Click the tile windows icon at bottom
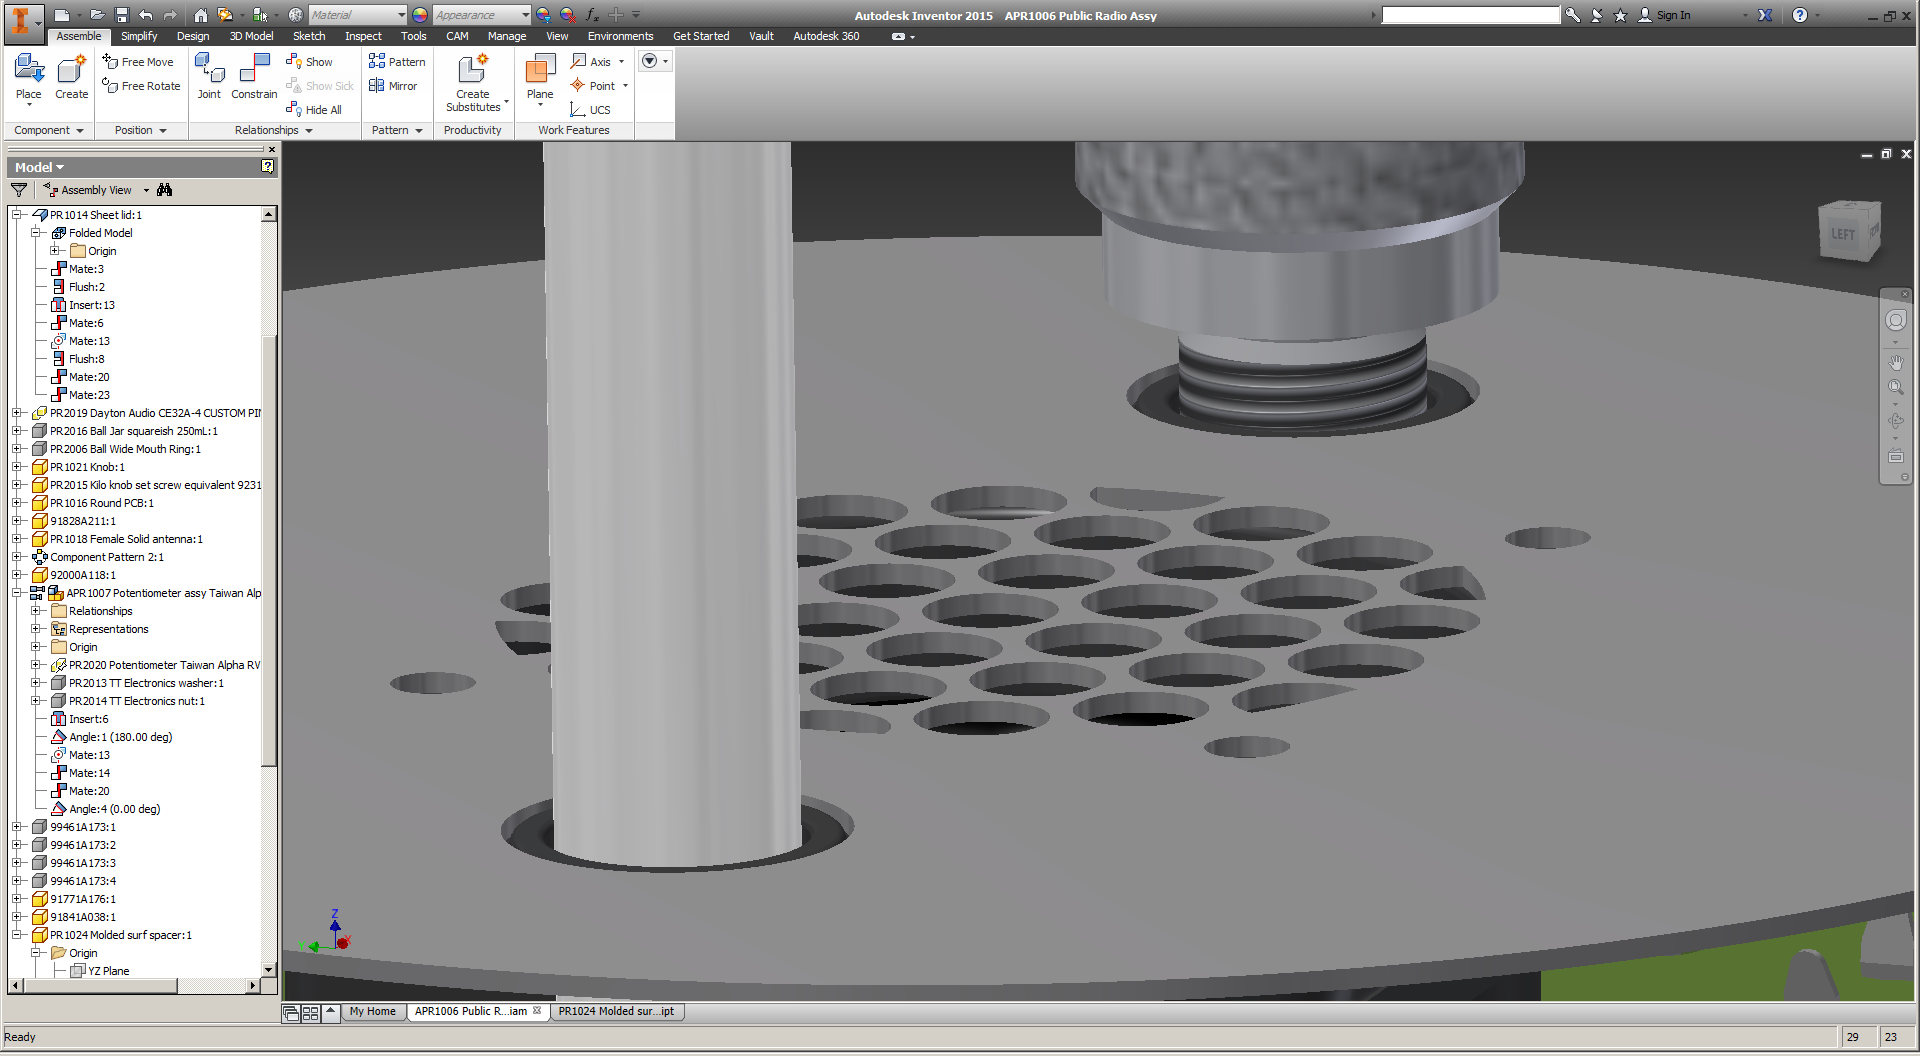This screenshot has height=1056, width=1920. (310, 1013)
